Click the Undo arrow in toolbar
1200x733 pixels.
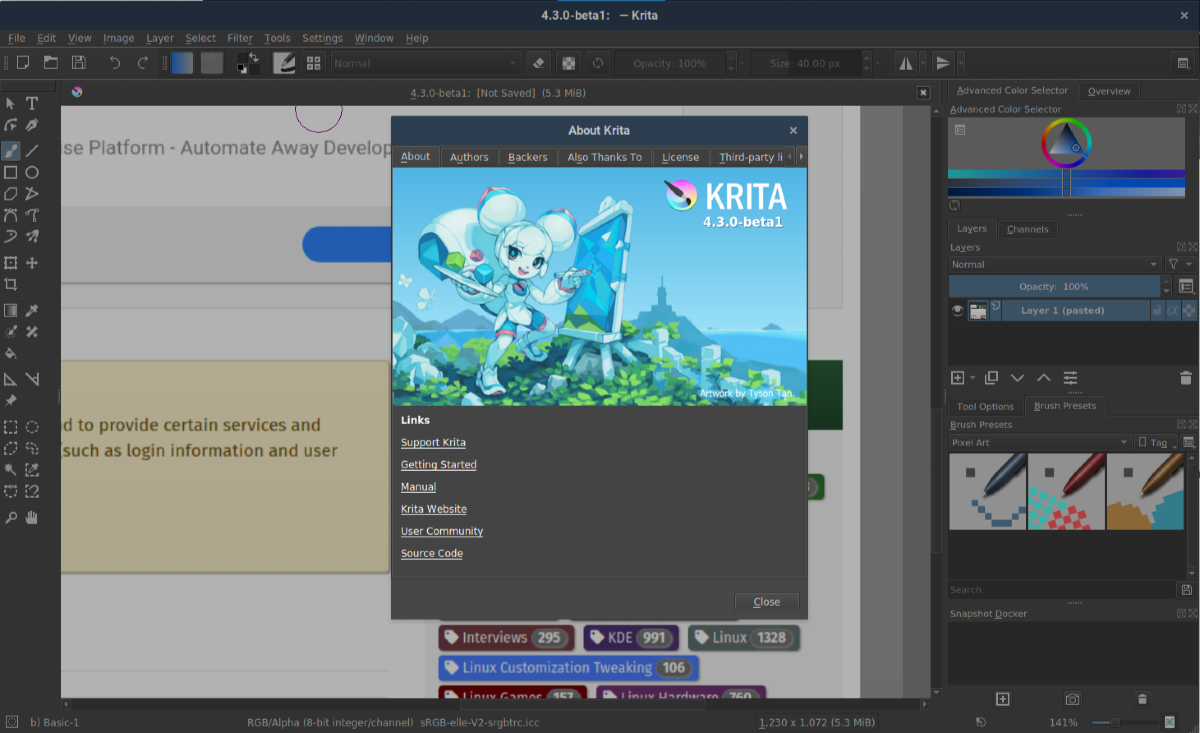[115, 63]
